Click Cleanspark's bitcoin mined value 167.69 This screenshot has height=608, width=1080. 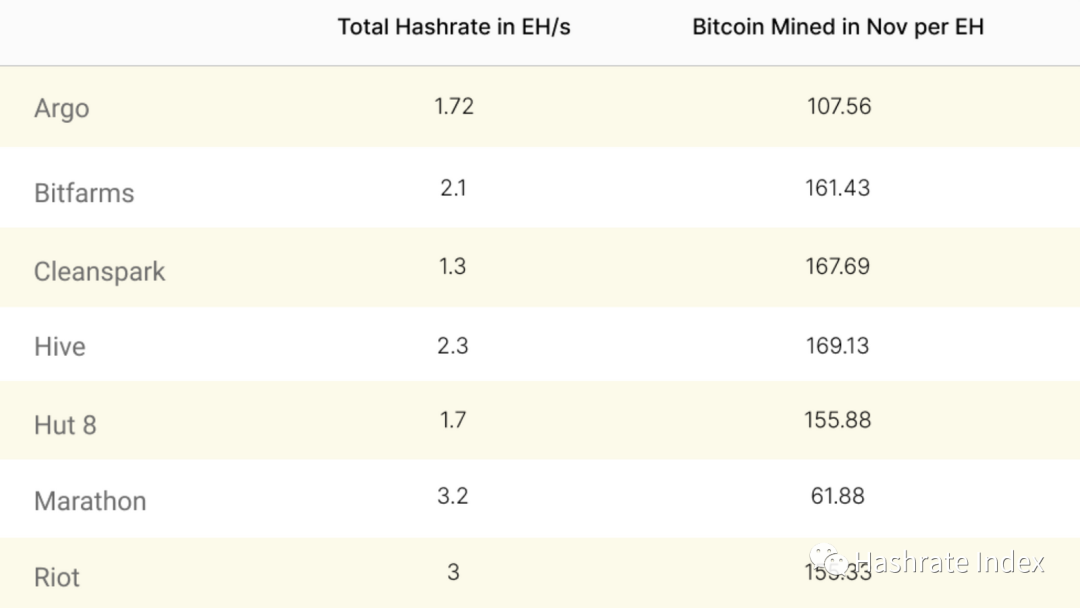tap(838, 266)
